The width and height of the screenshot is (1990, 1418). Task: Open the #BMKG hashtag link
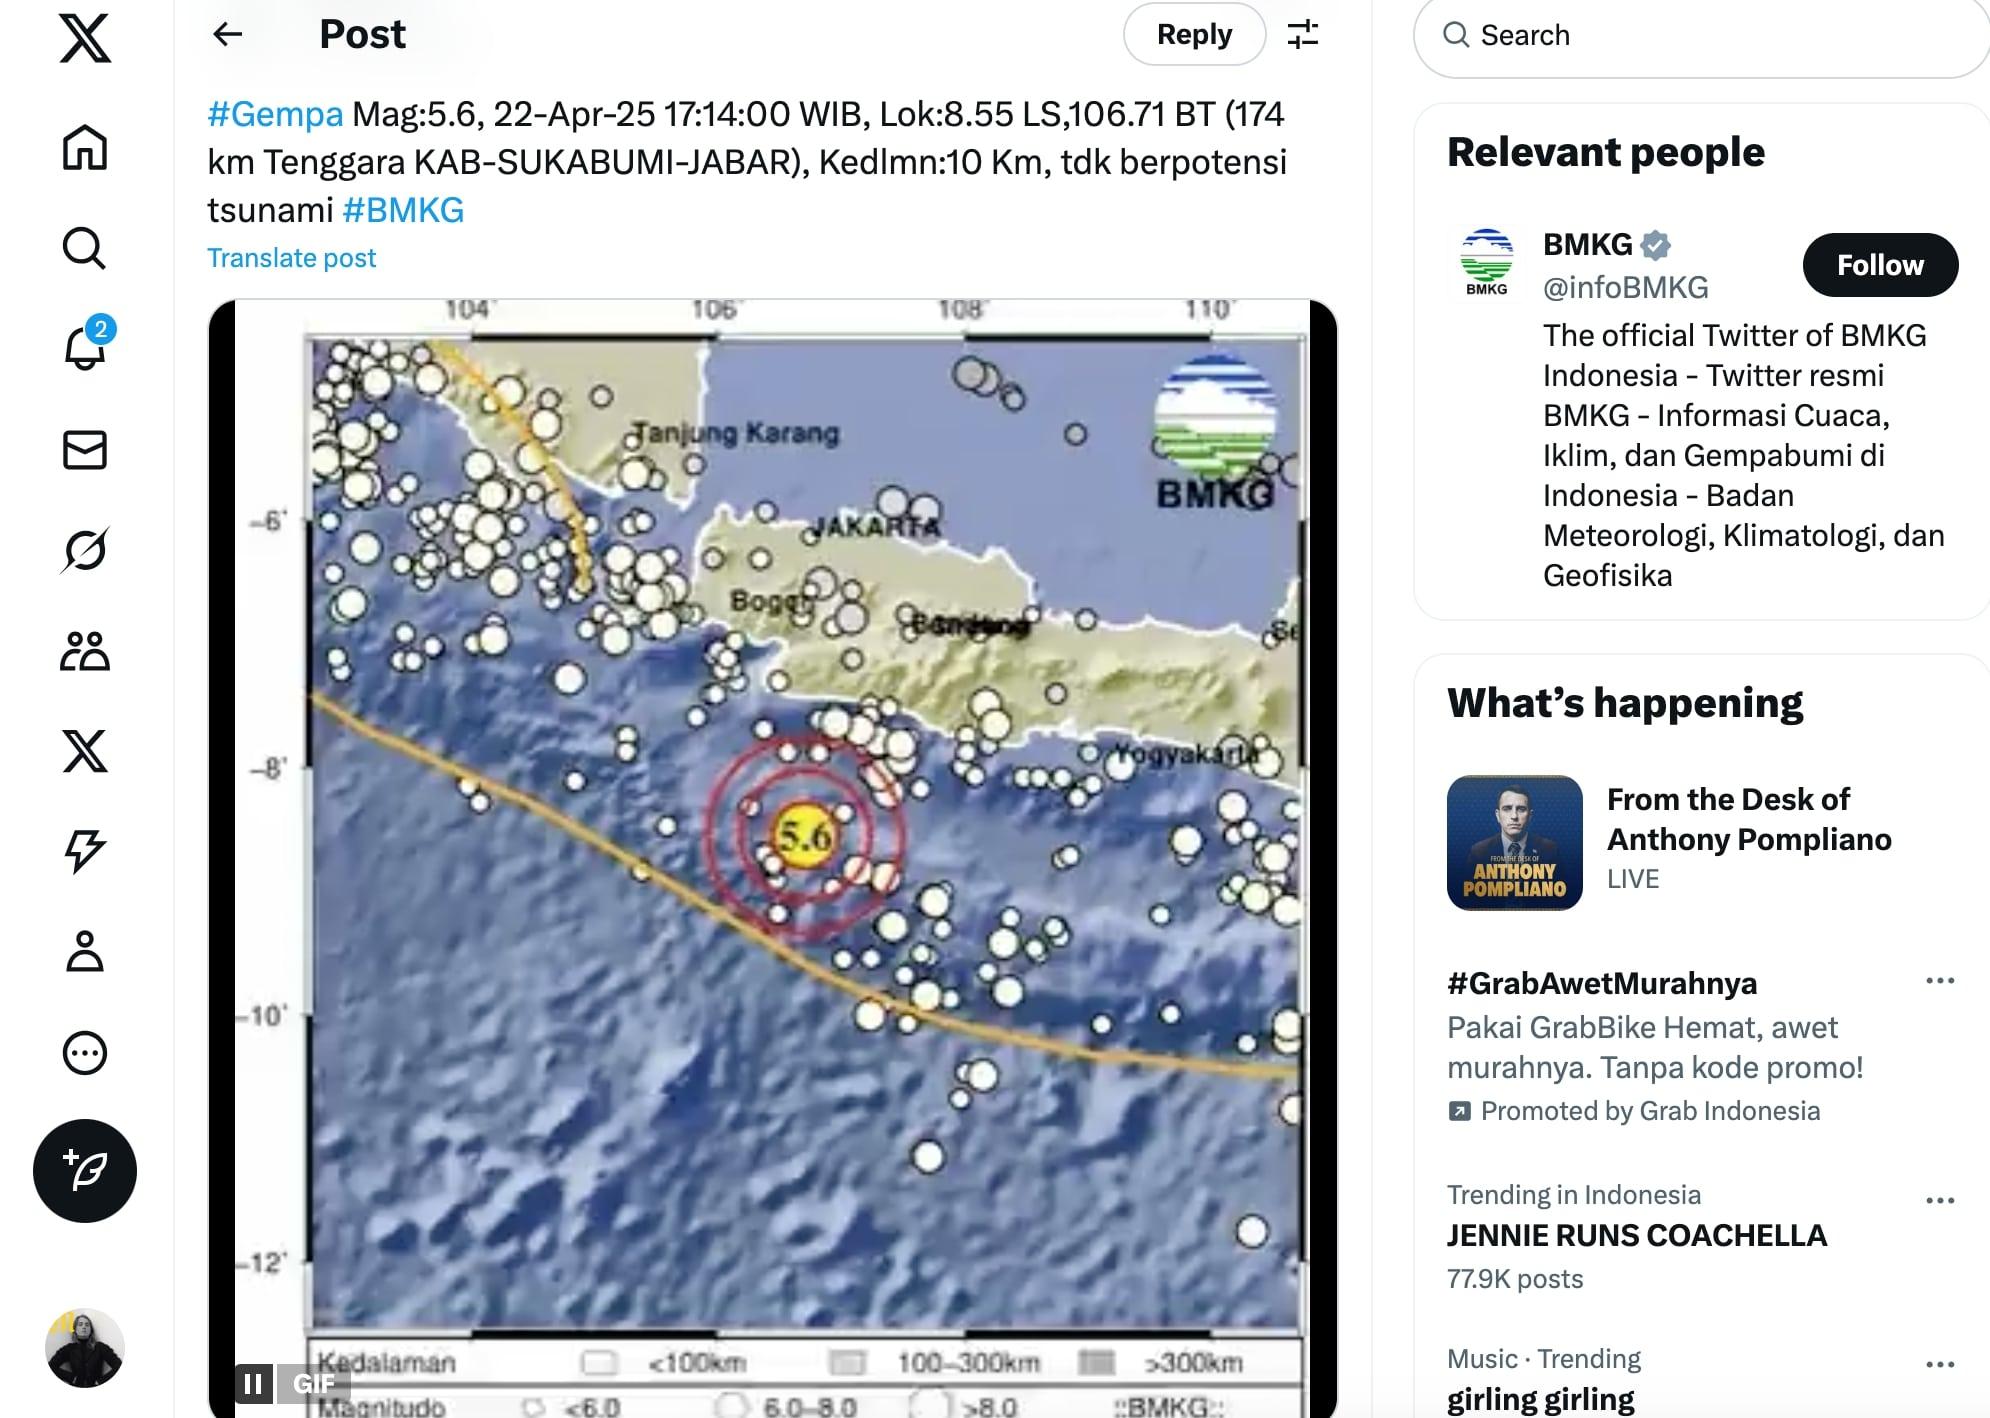(x=403, y=210)
